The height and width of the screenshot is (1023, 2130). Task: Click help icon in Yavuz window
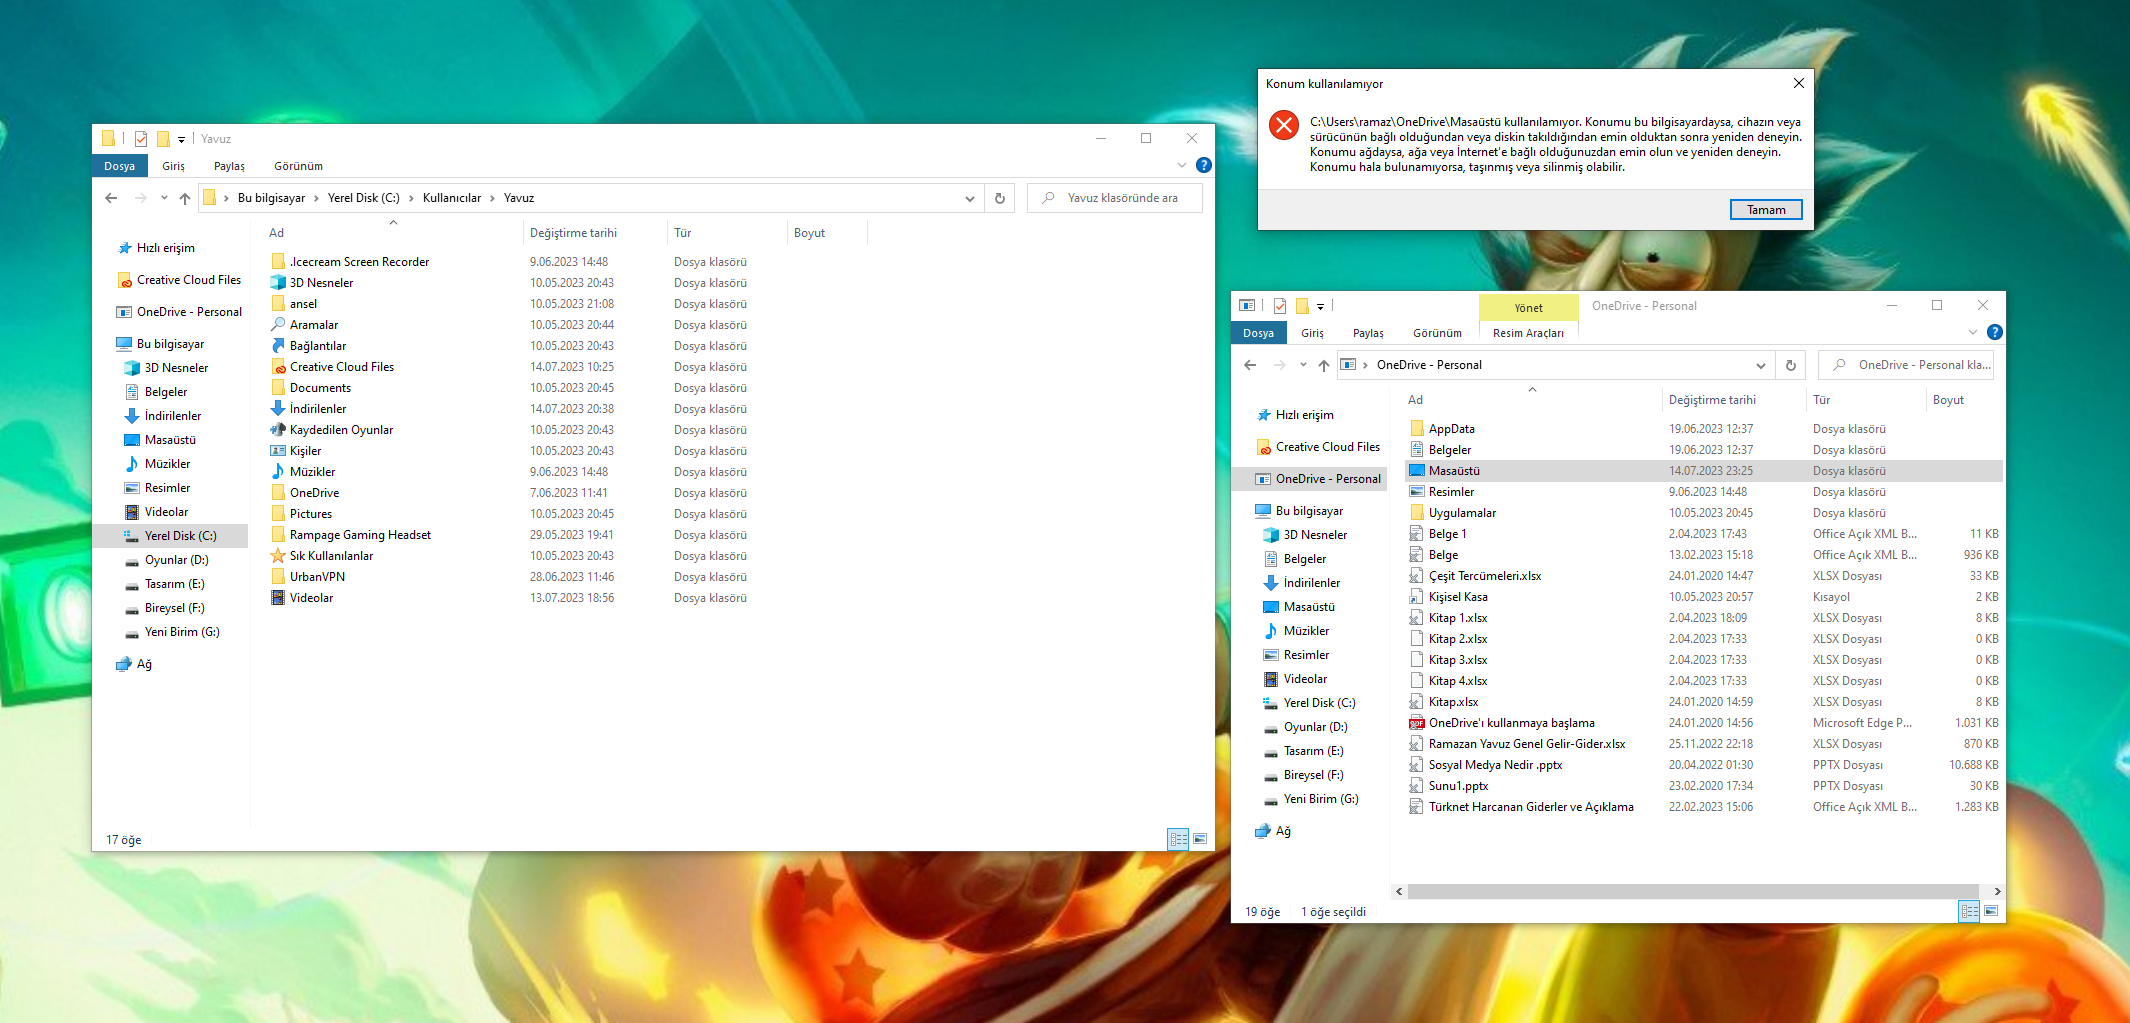click(1204, 165)
